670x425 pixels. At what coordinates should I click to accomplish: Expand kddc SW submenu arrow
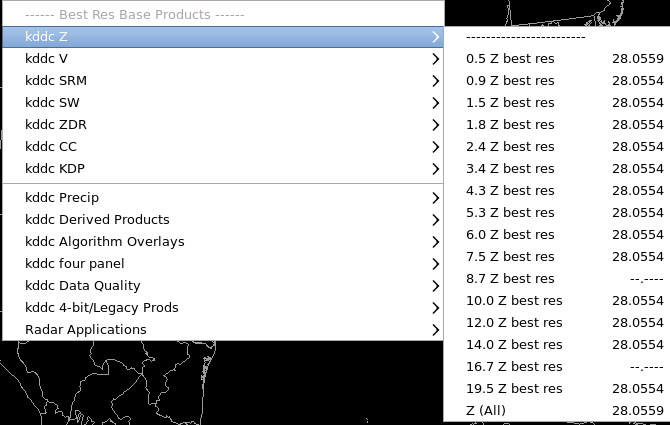[435, 103]
